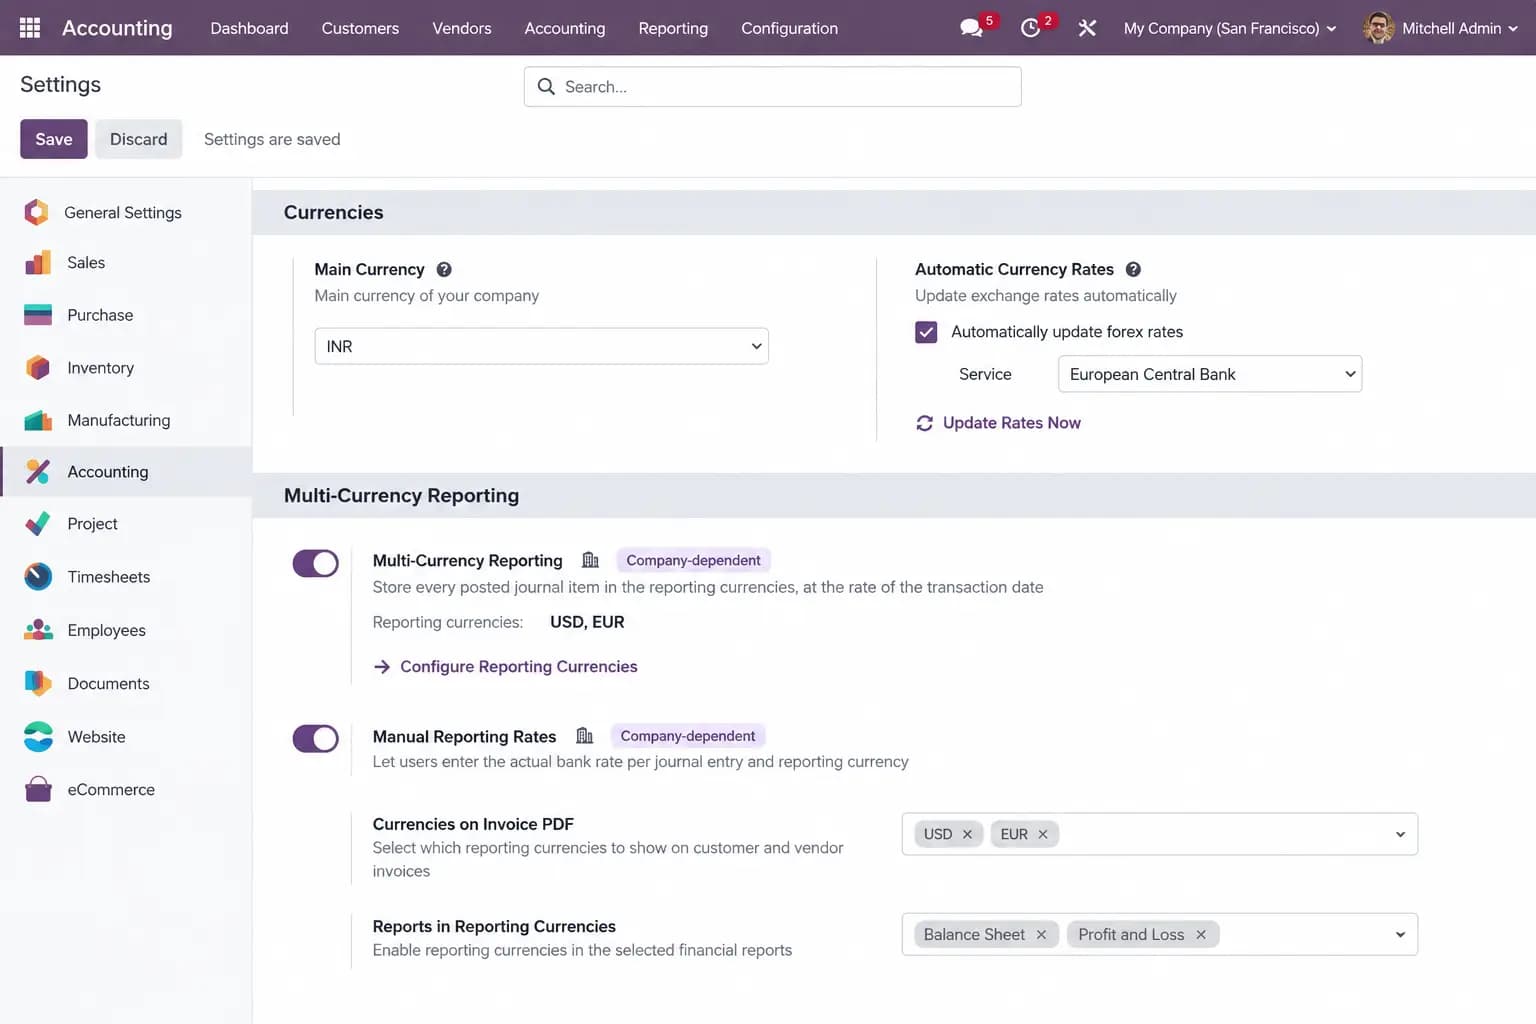Open Configure Reporting Currencies link
This screenshot has height=1024, width=1536.
[519, 667]
